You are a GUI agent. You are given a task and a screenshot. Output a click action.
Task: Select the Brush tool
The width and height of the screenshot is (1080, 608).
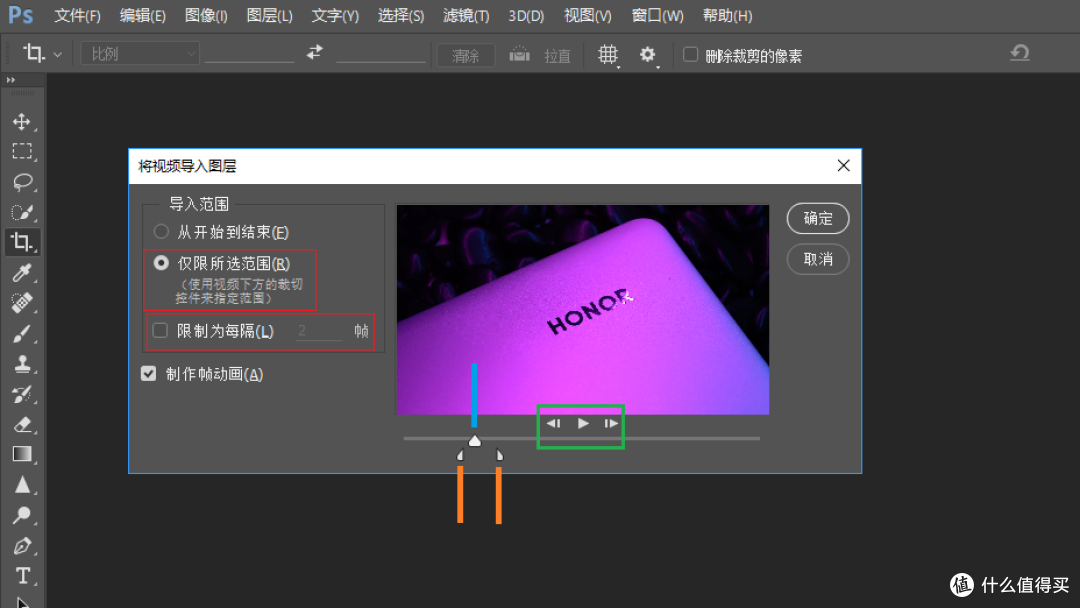click(22, 334)
